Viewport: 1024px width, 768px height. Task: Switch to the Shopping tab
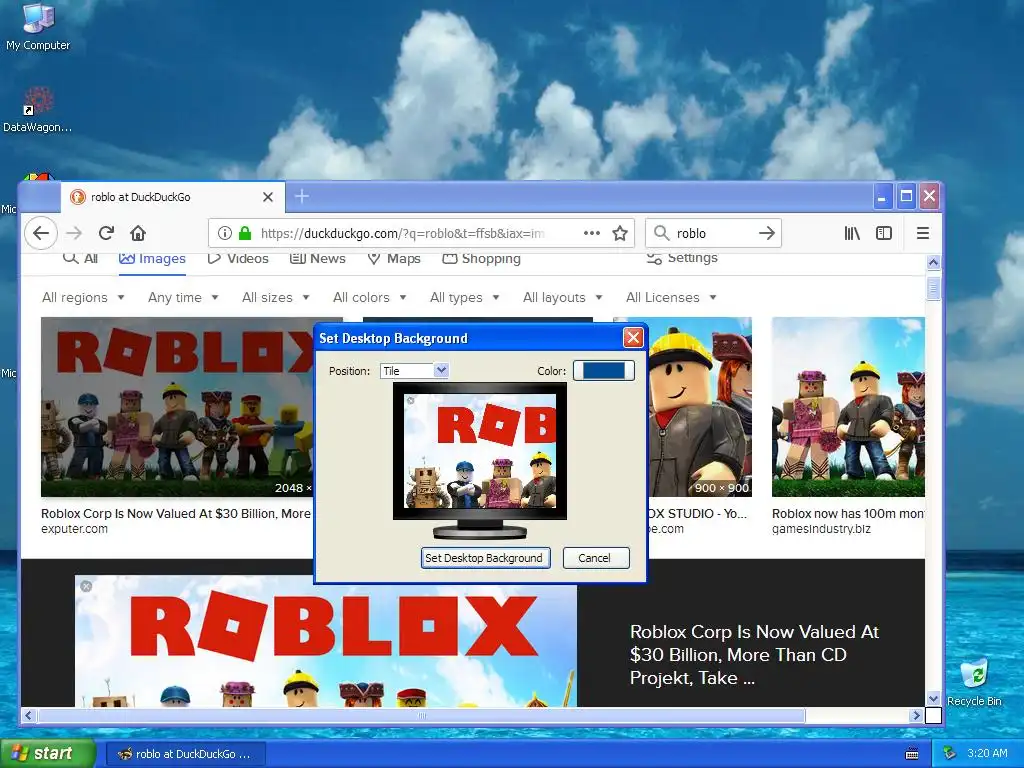point(481,259)
